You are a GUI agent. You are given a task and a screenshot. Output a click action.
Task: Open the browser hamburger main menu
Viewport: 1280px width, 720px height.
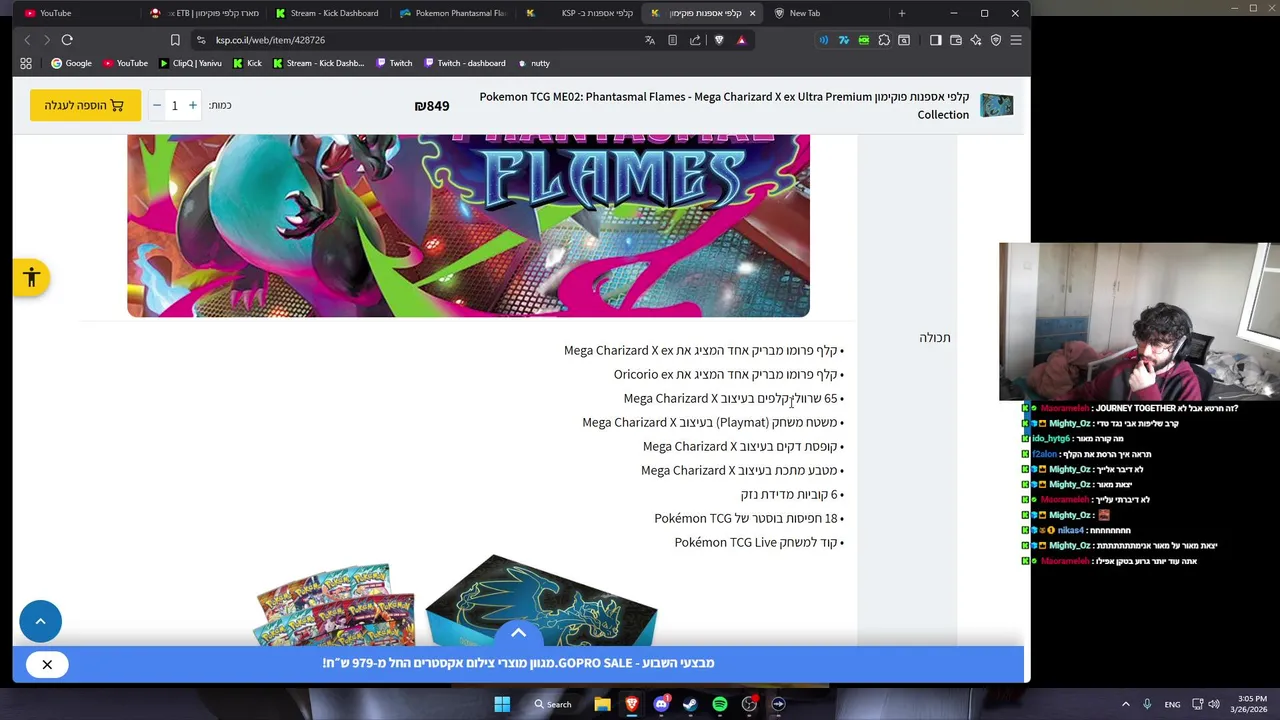(1015, 40)
